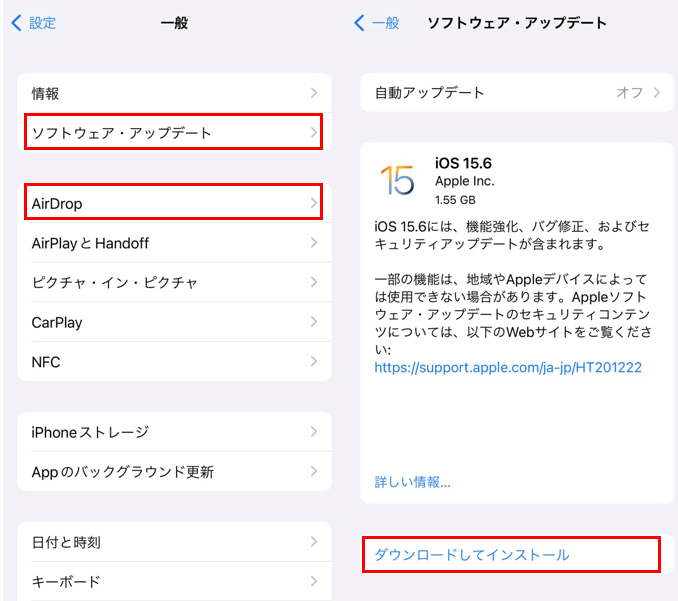This screenshot has width=678, height=601.
Task: Tap the chevron on the AirDrop row
Action: pyautogui.click(x=314, y=202)
